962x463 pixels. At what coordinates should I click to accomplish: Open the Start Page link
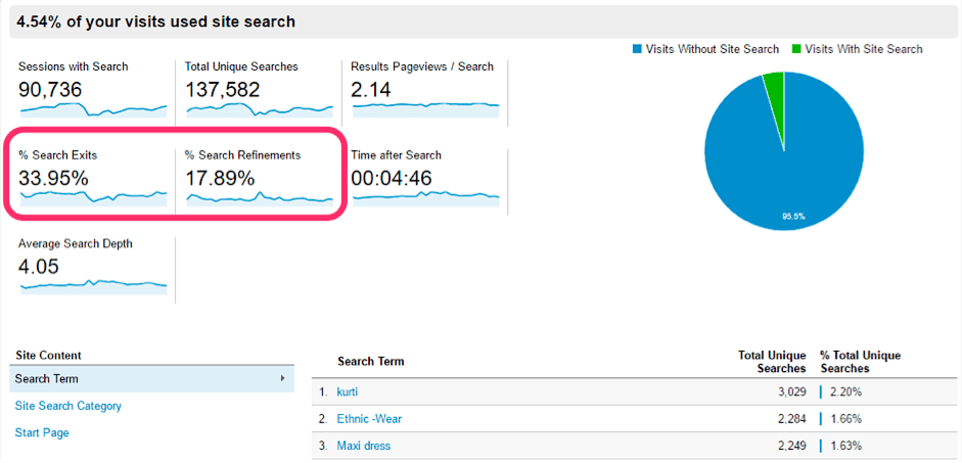click(x=42, y=433)
